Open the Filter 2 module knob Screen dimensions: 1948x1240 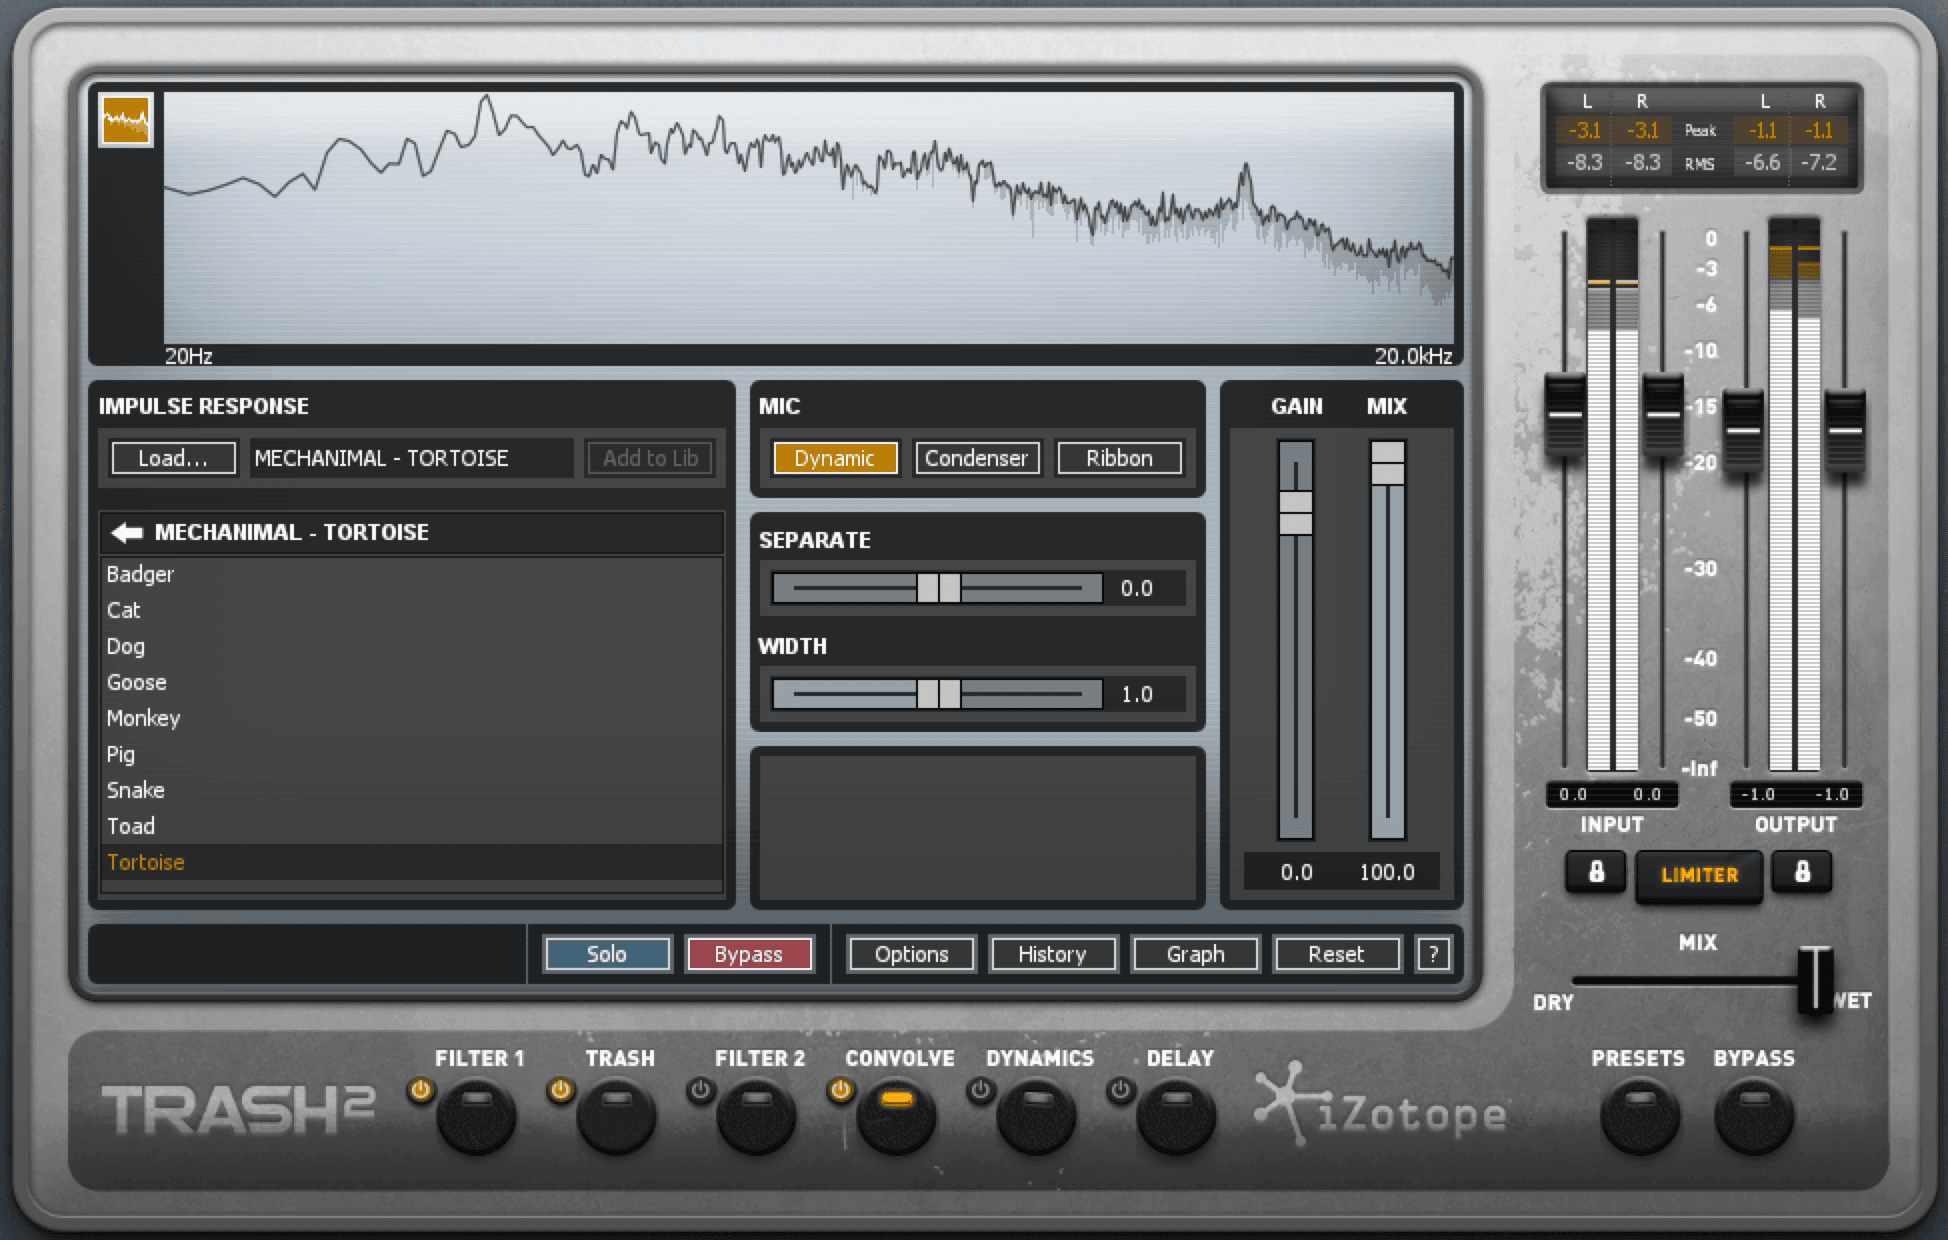click(x=757, y=1117)
